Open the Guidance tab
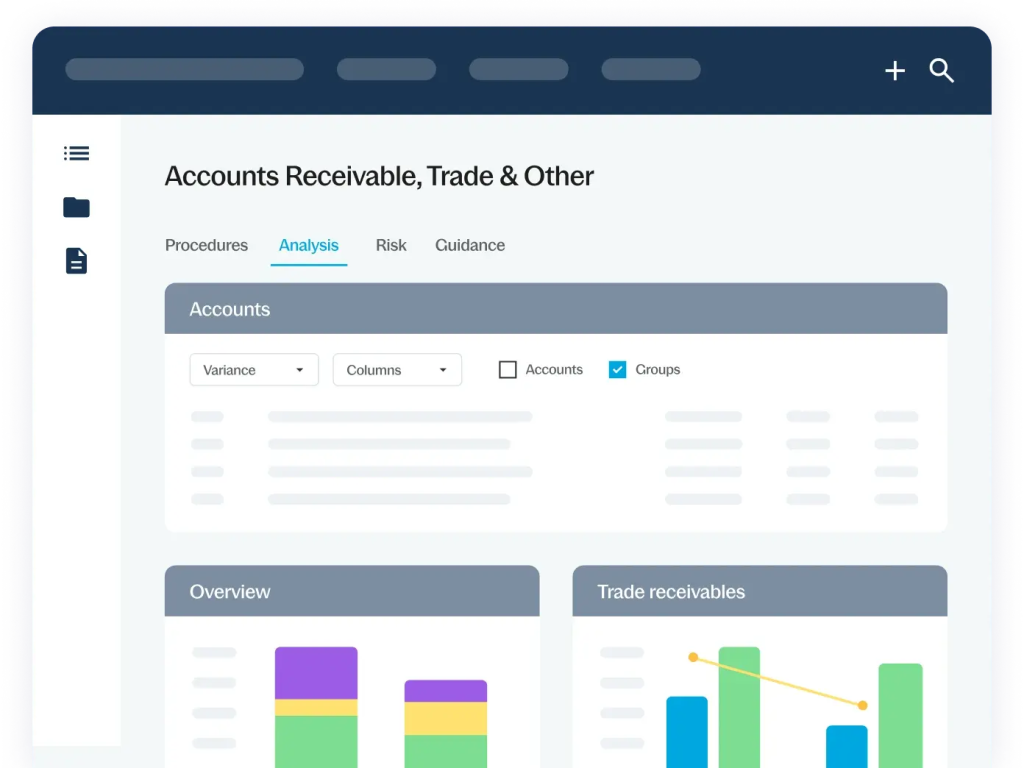This screenshot has height=768, width=1024. tap(470, 245)
